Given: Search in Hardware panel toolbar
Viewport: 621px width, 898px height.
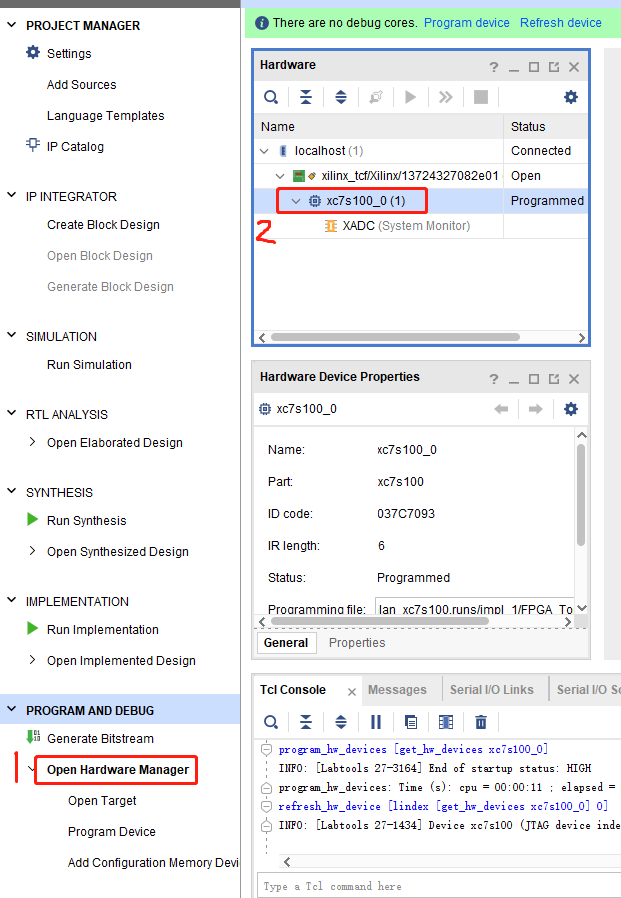Looking at the screenshot, I should [271, 97].
